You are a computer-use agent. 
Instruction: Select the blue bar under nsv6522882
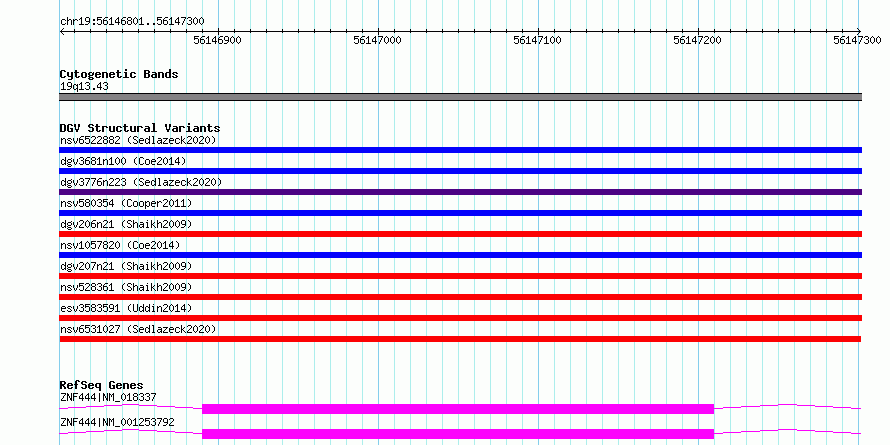click(x=460, y=150)
